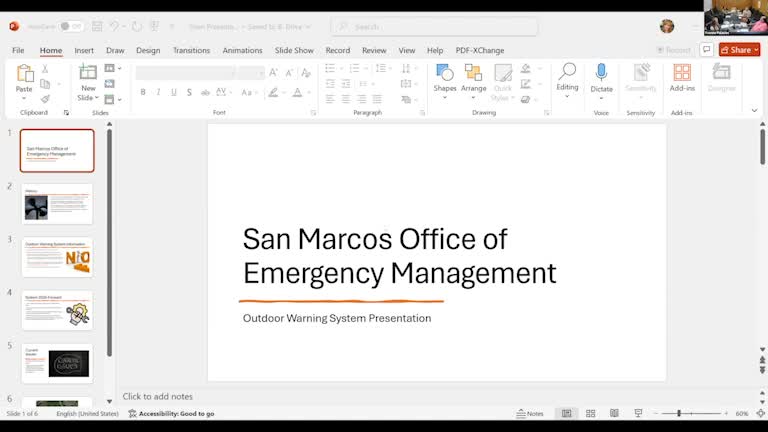Open Reading View from status bar
This screenshot has width=768, height=432.
[x=614, y=413]
